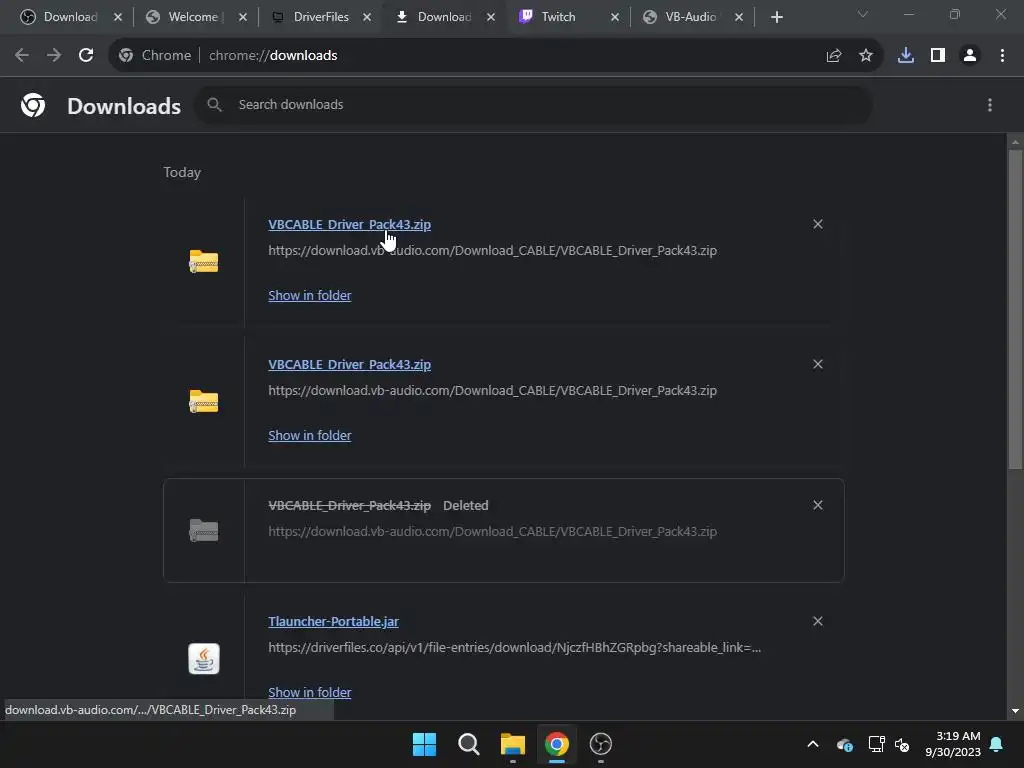This screenshot has height=768, width=1024.
Task: Reload the downloads page
Action: (x=86, y=56)
